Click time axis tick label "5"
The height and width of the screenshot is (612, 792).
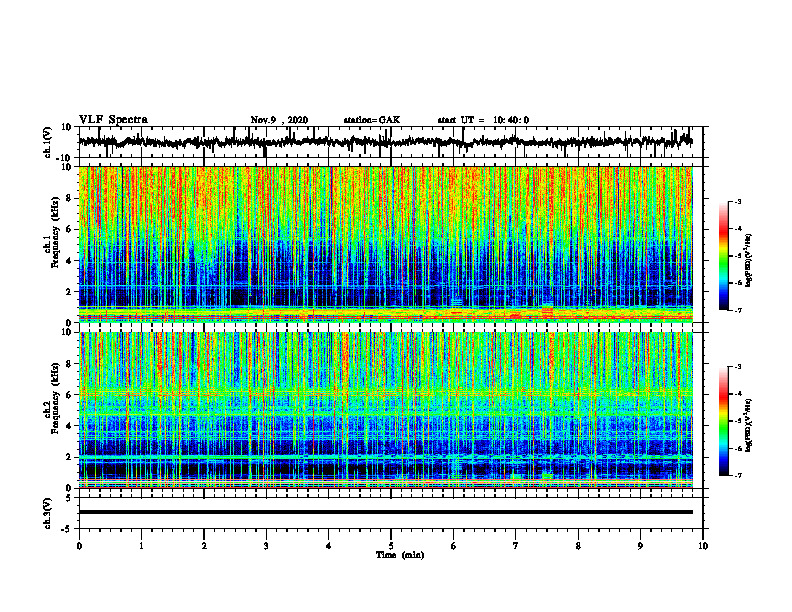(391, 546)
